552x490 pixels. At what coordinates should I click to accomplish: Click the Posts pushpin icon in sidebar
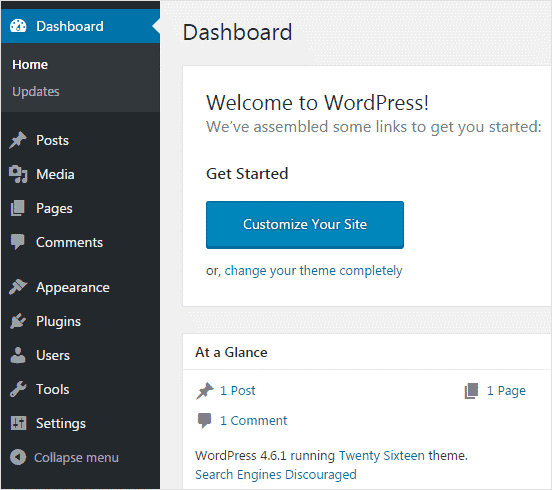pyautogui.click(x=18, y=140)
